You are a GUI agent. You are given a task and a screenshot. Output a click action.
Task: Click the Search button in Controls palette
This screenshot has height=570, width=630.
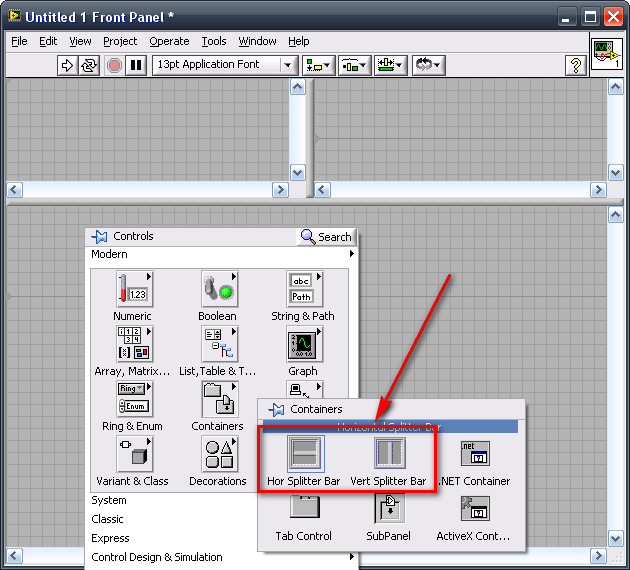326,237
